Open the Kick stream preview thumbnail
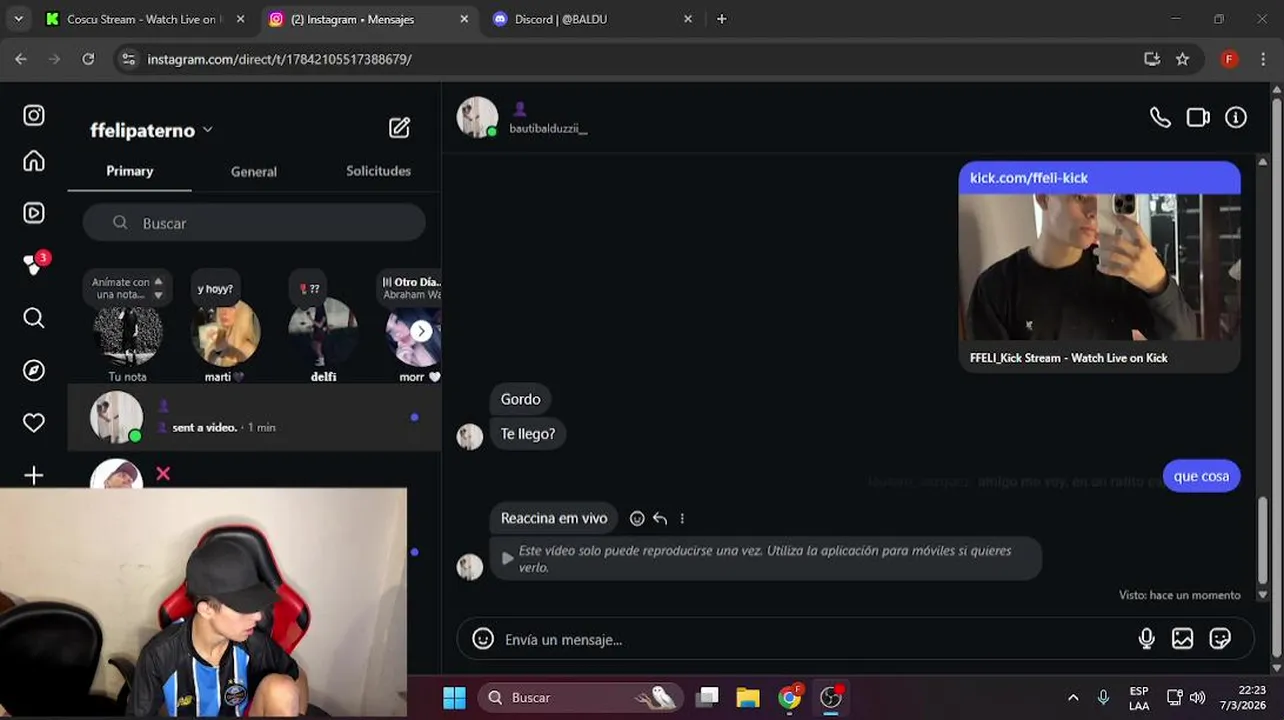 click(1099, 267)
